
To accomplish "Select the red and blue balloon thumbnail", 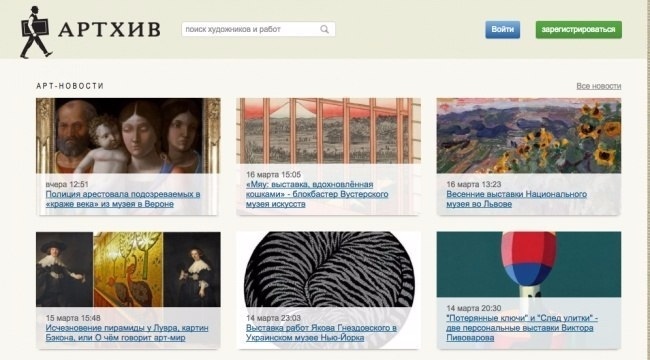I will tap(529, 264).
